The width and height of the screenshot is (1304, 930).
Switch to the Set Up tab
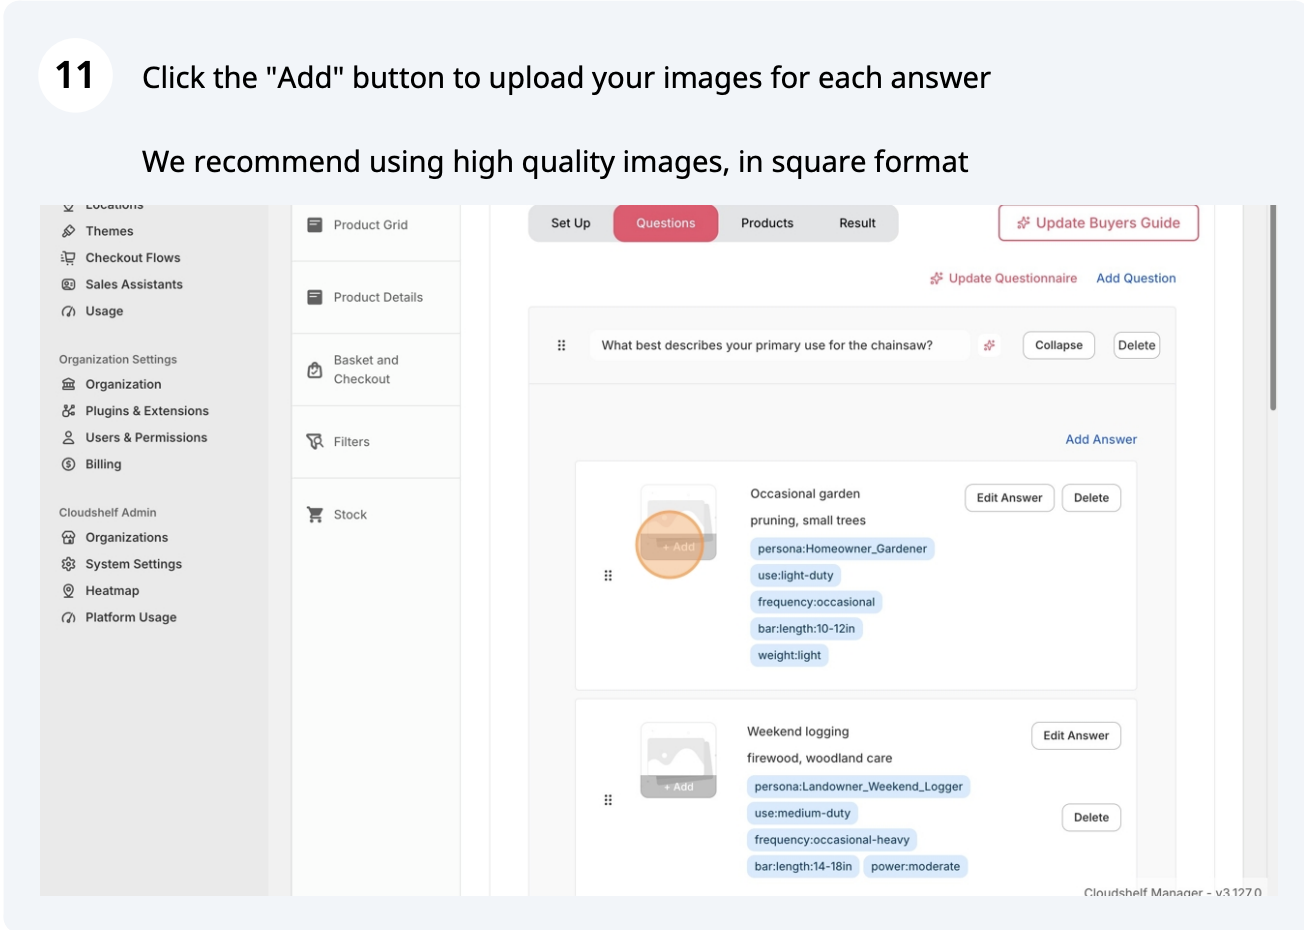(x=571, y=223)
